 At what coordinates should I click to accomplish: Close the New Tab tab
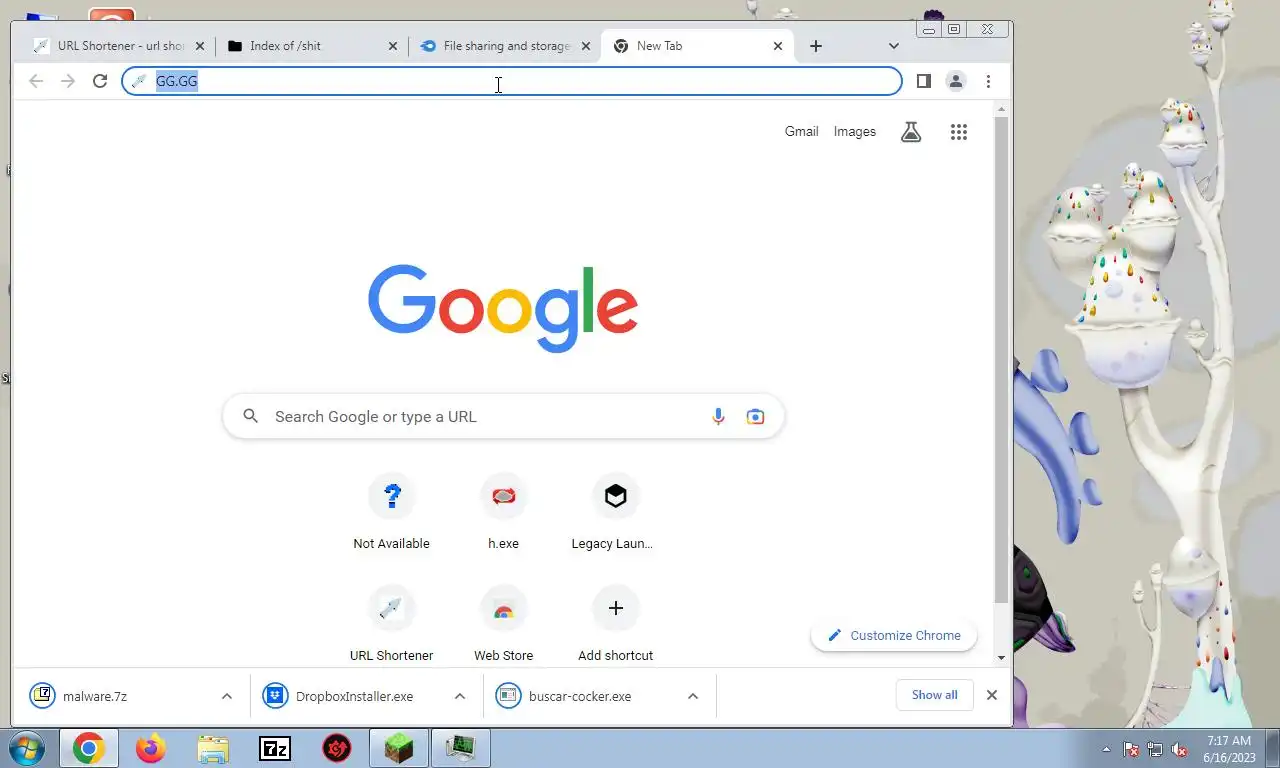(778, 46)
